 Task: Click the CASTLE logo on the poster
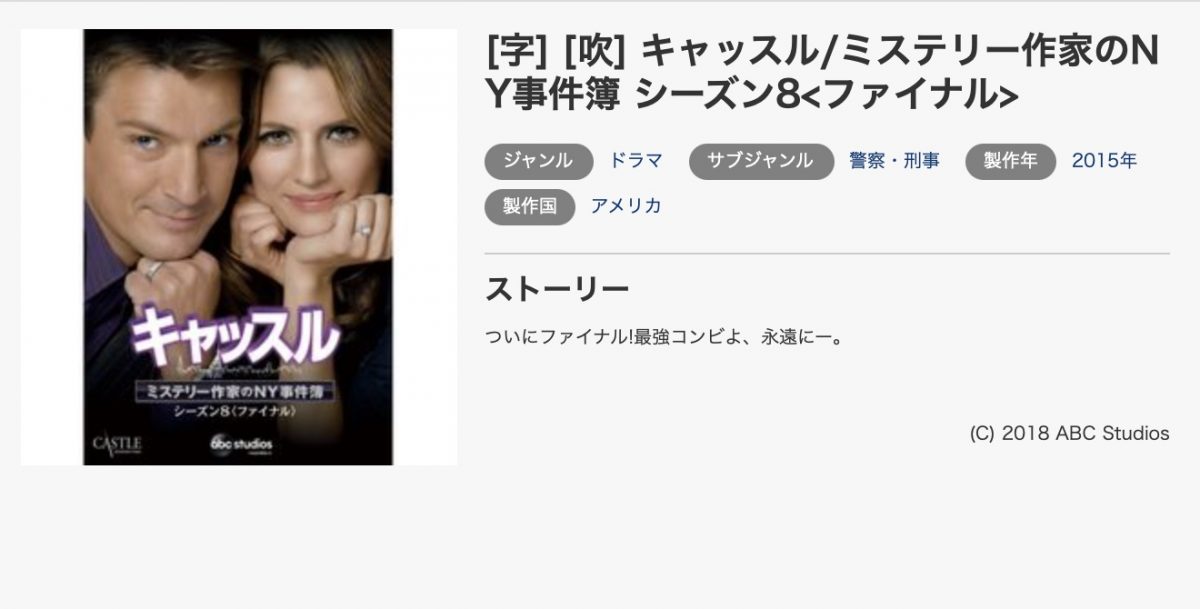pyautogui.click(x=117, y=443)
